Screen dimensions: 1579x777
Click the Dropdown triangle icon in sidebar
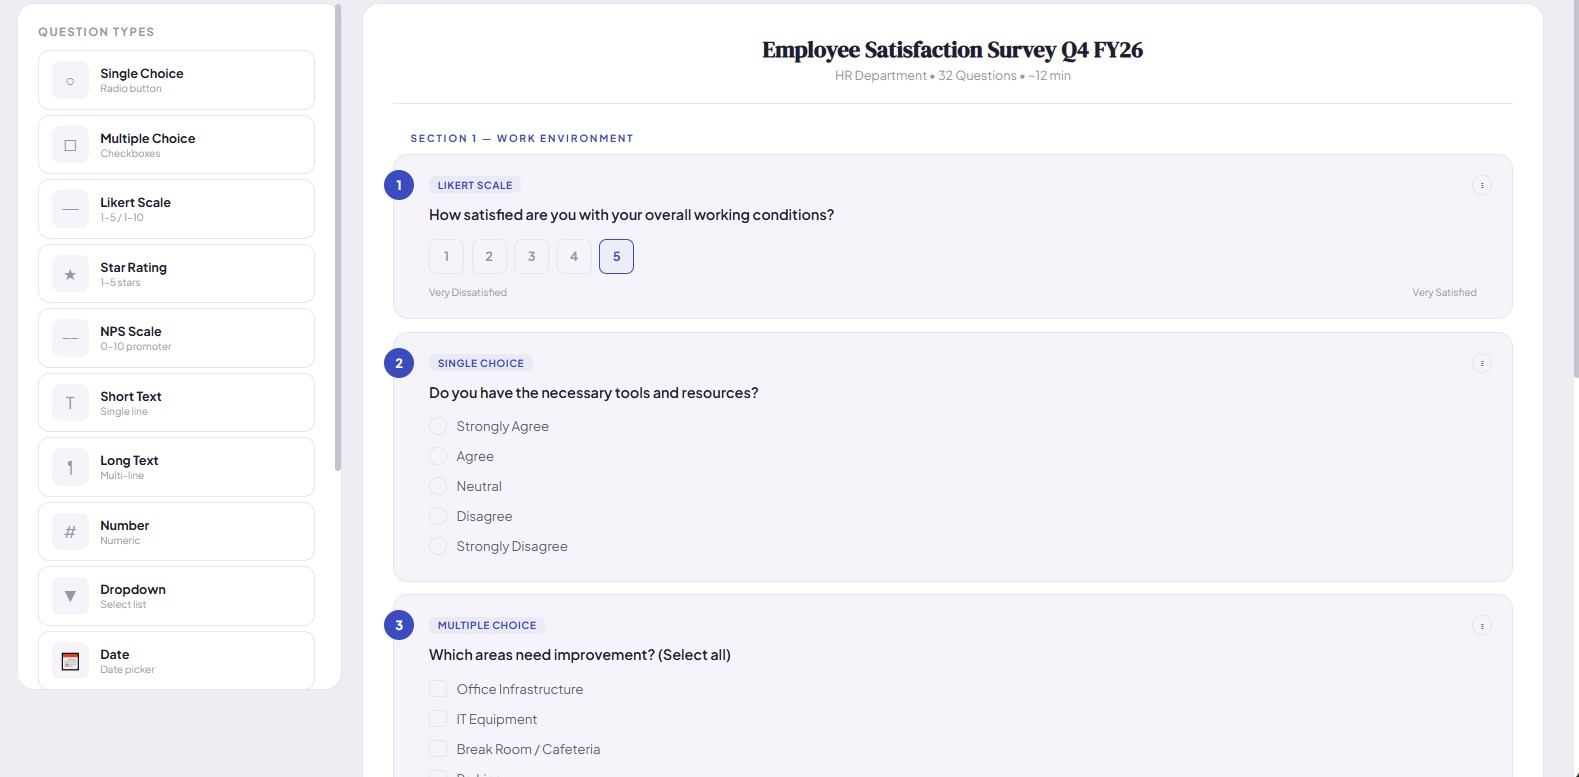pos(70,597)
